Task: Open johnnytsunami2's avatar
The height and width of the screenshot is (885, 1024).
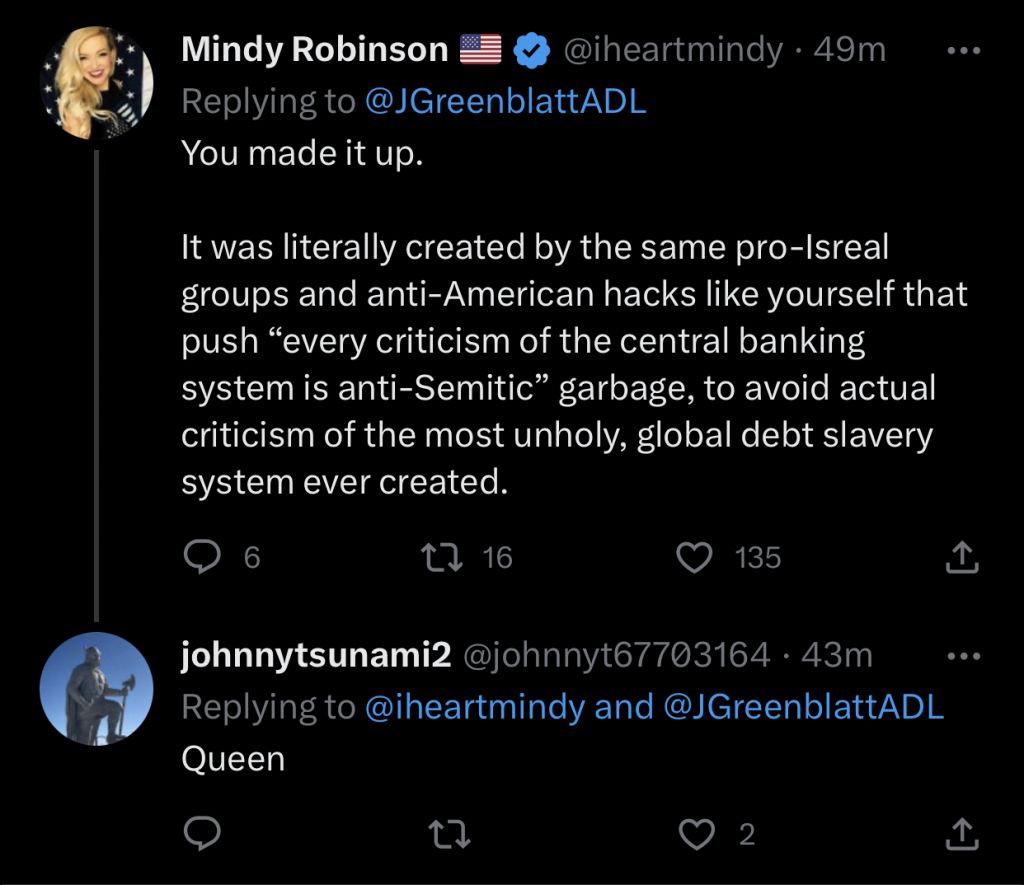Action: 96,688
